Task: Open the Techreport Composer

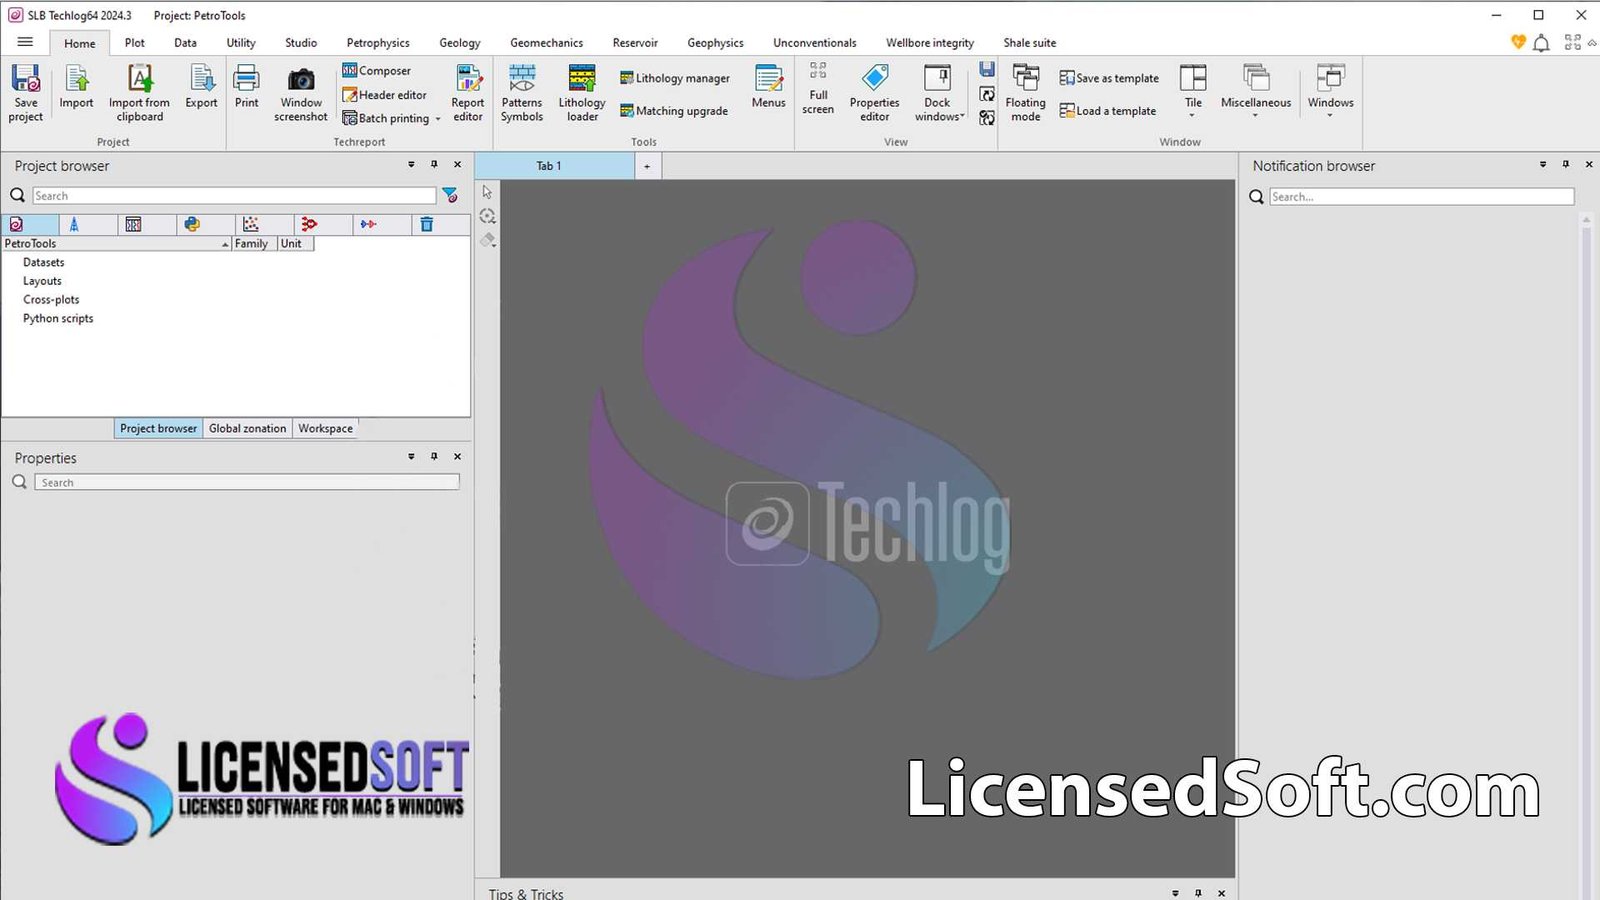Action: (376, 71)
